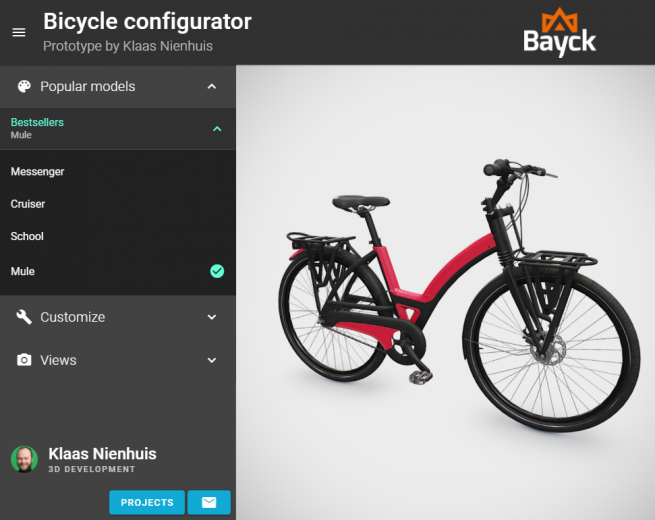Click the camera icon next to Views

click(x=24, y=360)
